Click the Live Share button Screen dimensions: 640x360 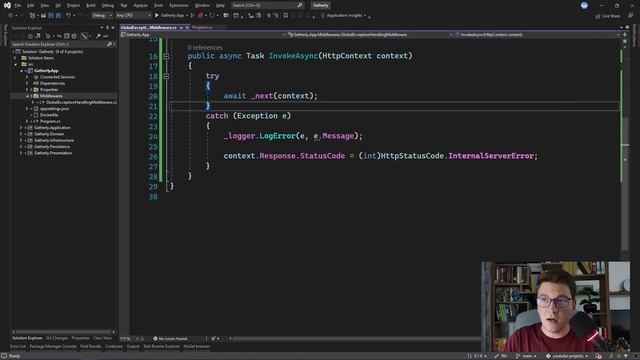608,16
